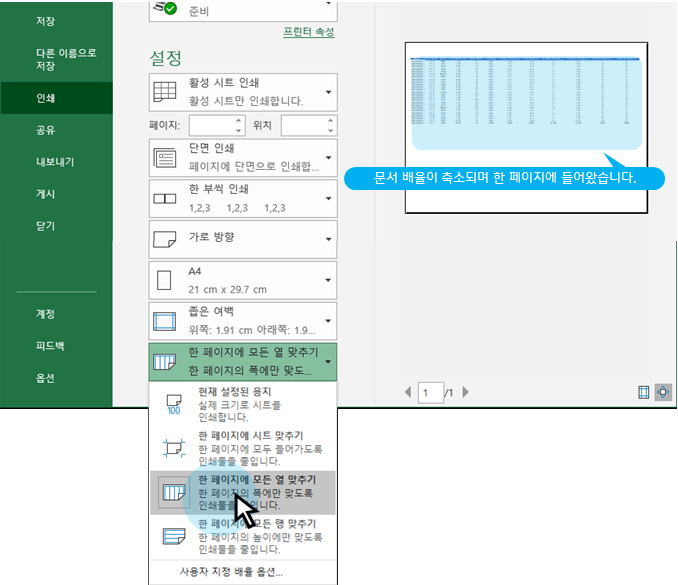This screenshot has height=585, width=678.
Task: Toggle zoom to page icon
Action: 663,392
